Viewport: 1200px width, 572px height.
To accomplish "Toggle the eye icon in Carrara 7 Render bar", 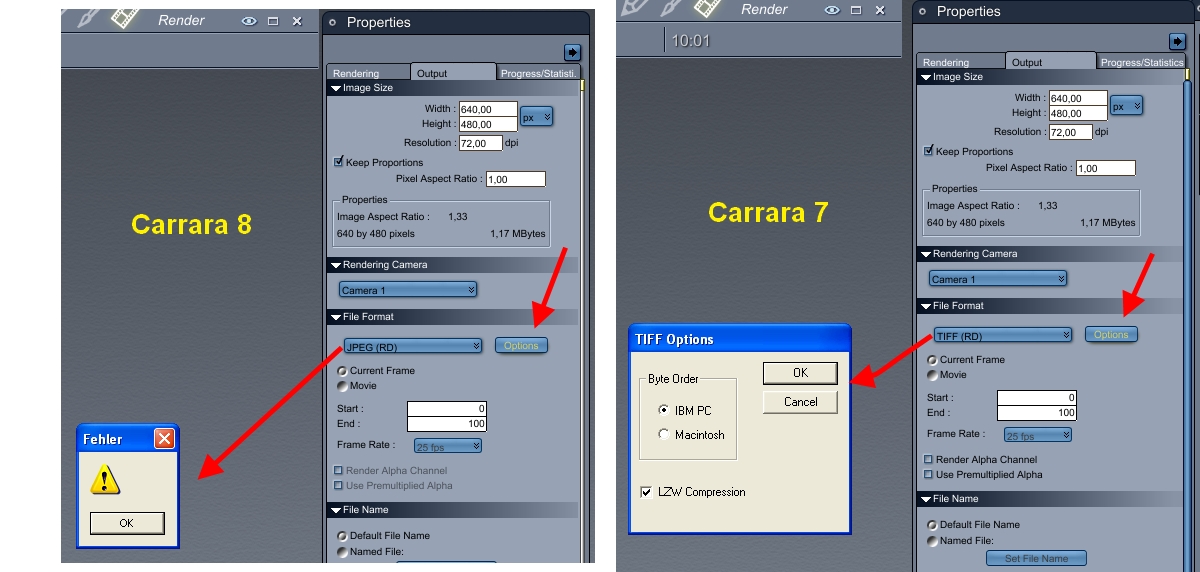I will [832, 10].
